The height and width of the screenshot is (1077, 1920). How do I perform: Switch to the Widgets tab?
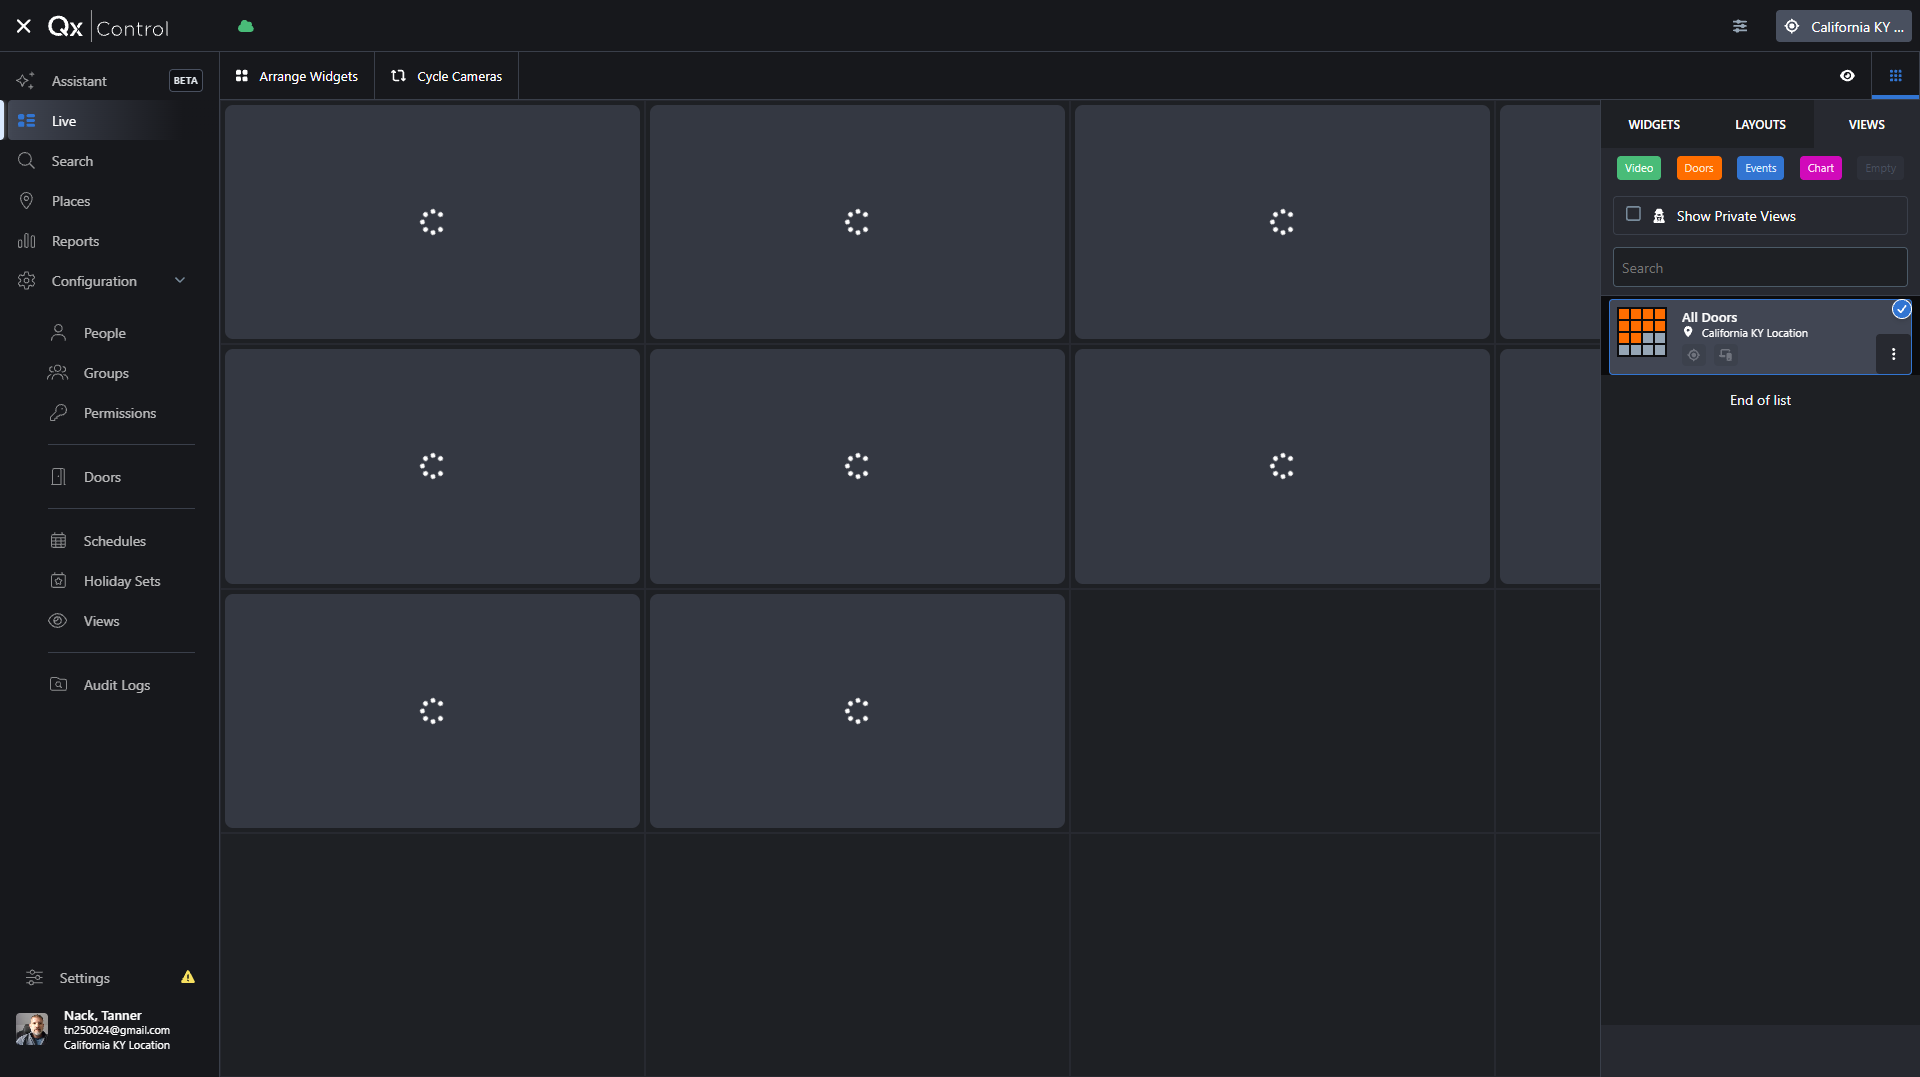coord(1654,125)
